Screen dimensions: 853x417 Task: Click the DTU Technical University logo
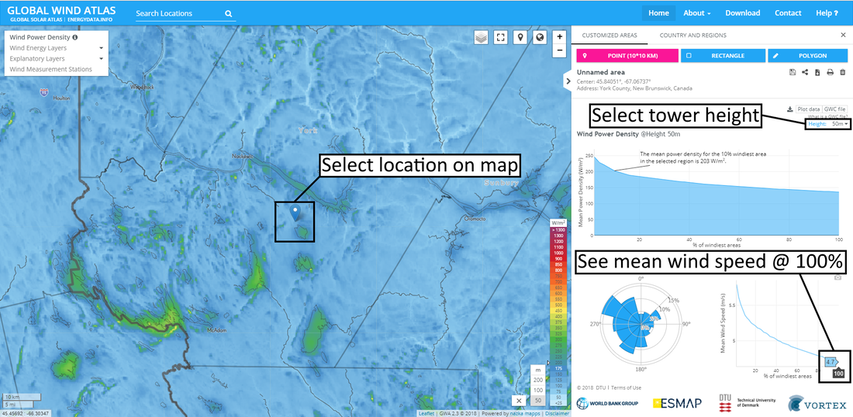[x=745, y=403]
